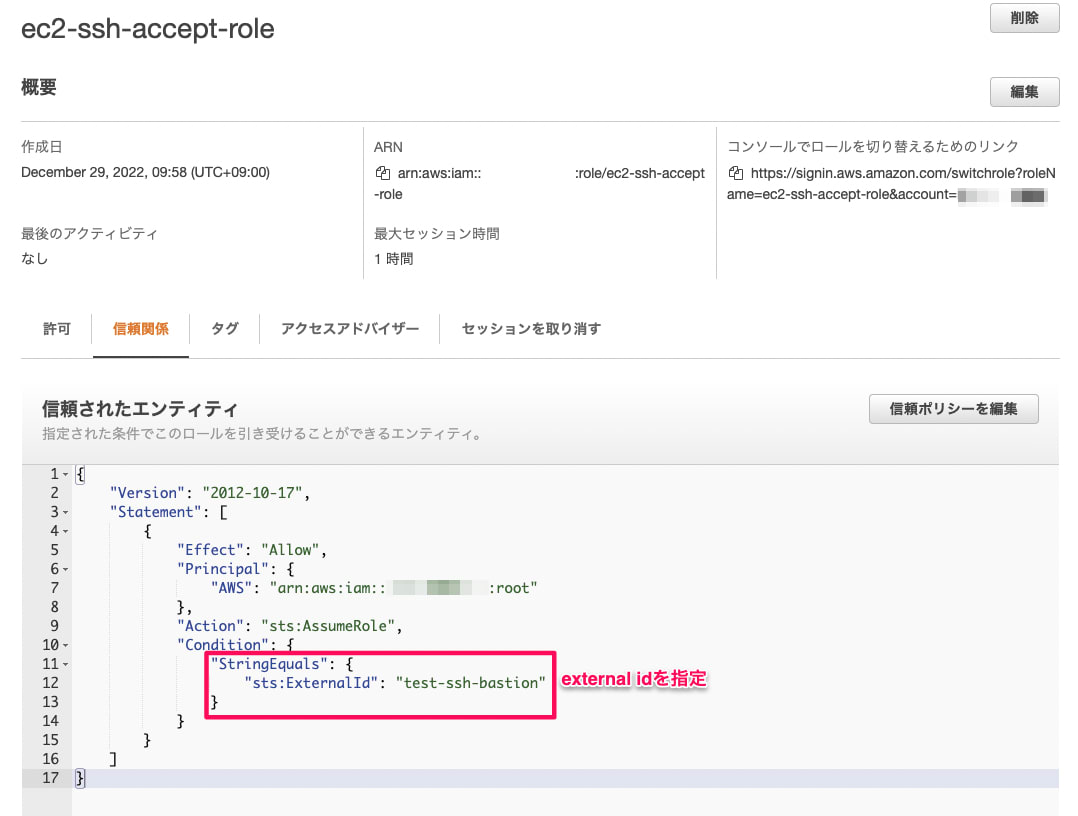This screenshot has height=816, width=1078.
Task: Click the "Version": "2012-10-17" line
Action: [x=210, y=493]
